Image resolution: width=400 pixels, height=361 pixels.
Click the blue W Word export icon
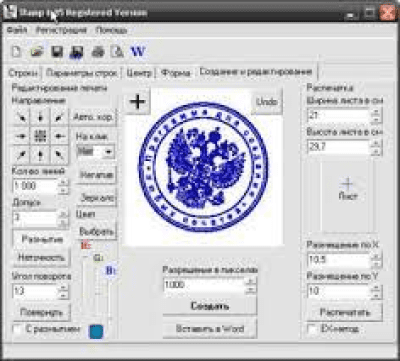[x=138, y=52]
